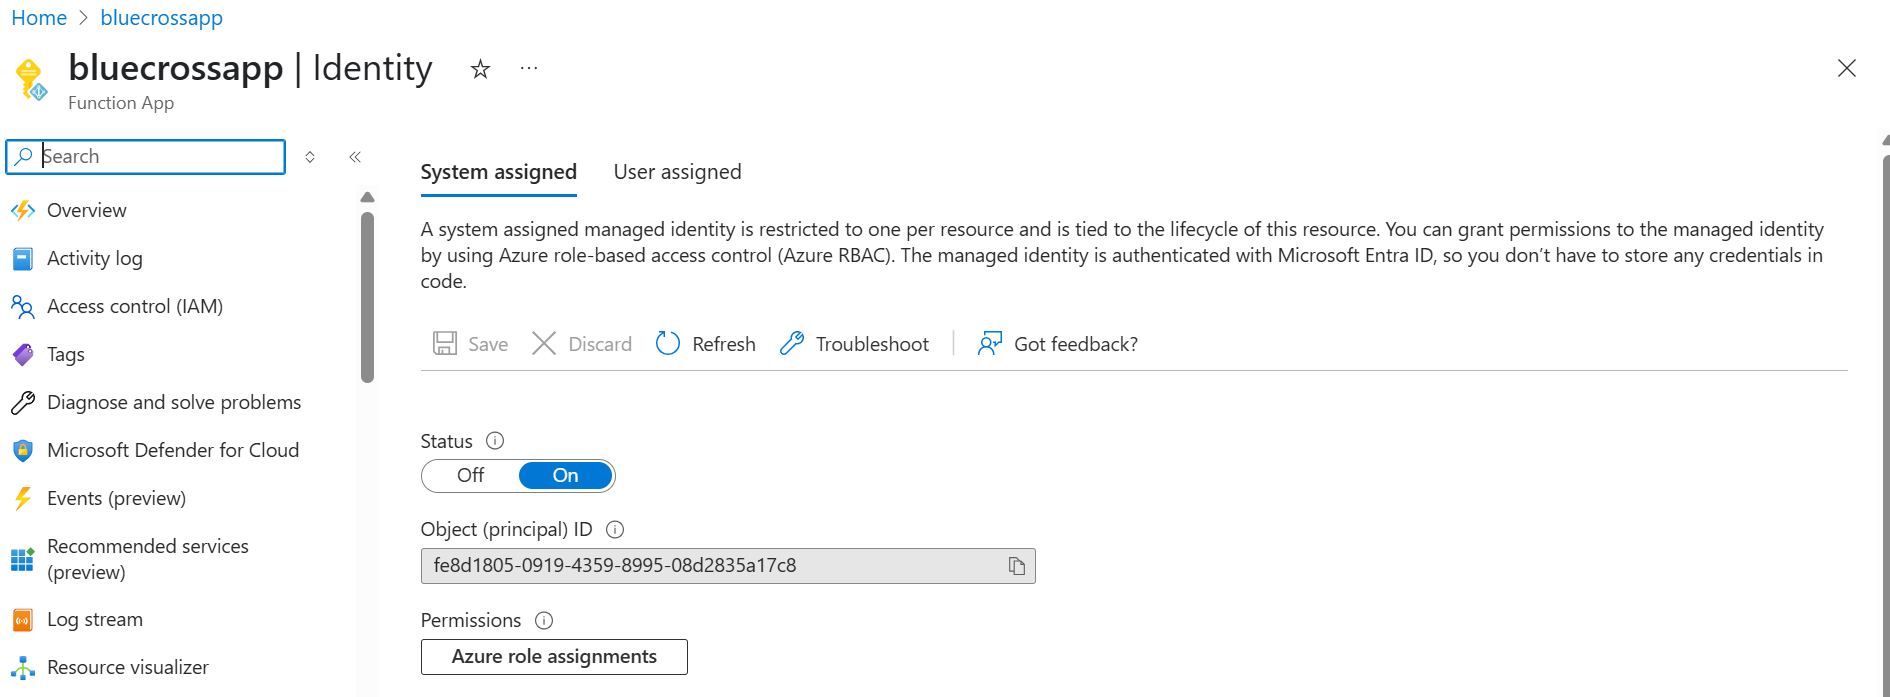This screenshot has height=697, width=1890.
Task: Open the more options ellipsis in the header
Action: pyautogui.click(x=529, y=69)
